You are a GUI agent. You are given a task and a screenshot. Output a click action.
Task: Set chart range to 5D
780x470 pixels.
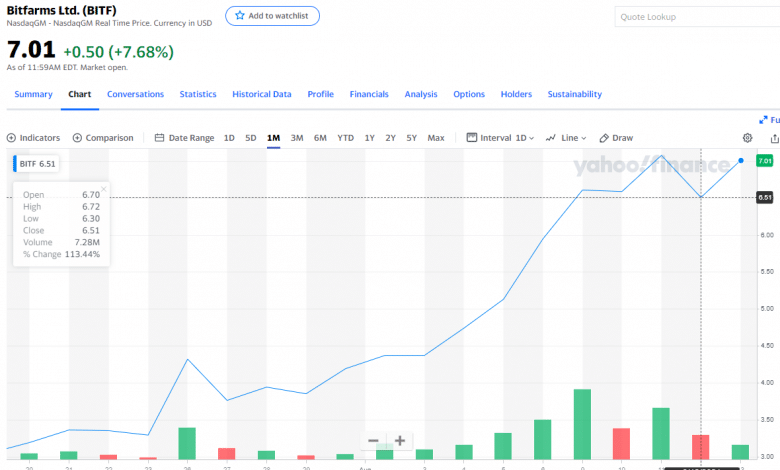click(x=251, y=138)
